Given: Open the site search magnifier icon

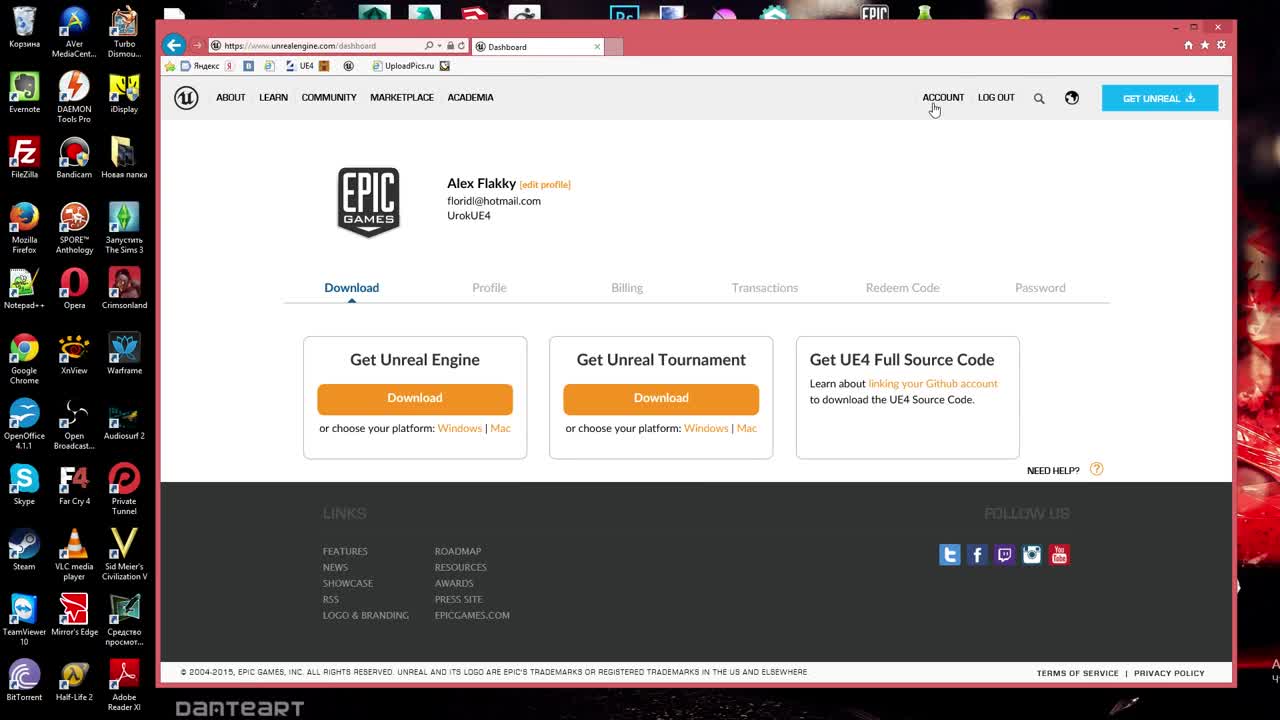Looking at the screenshot, I should pos(1039,98).
